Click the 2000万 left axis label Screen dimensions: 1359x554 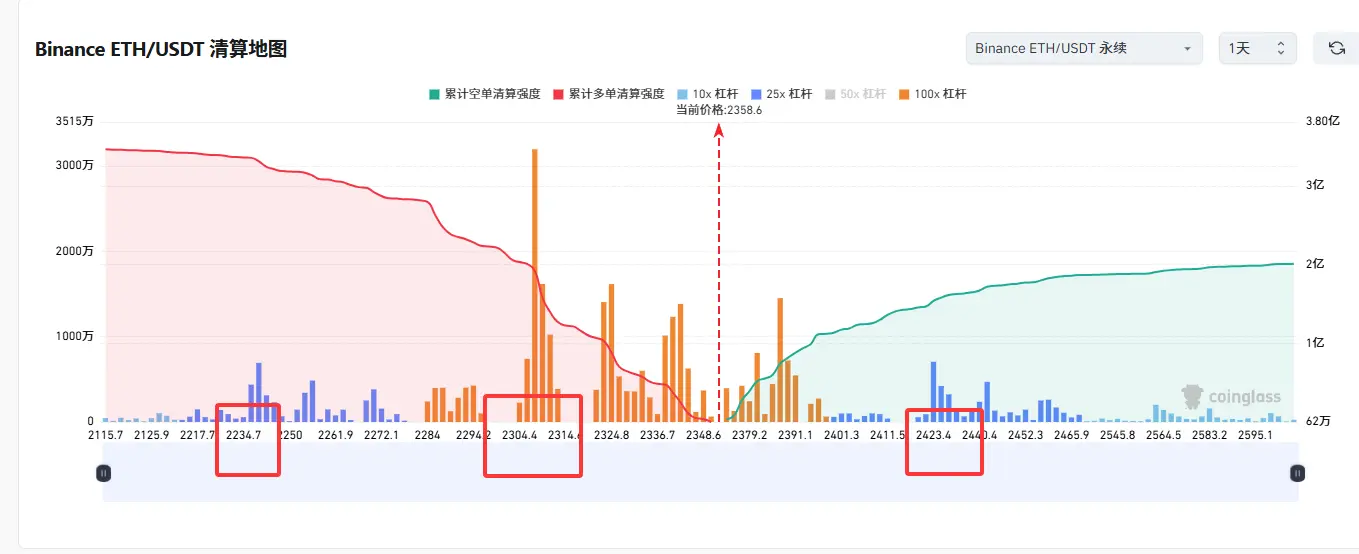[75, 251]
